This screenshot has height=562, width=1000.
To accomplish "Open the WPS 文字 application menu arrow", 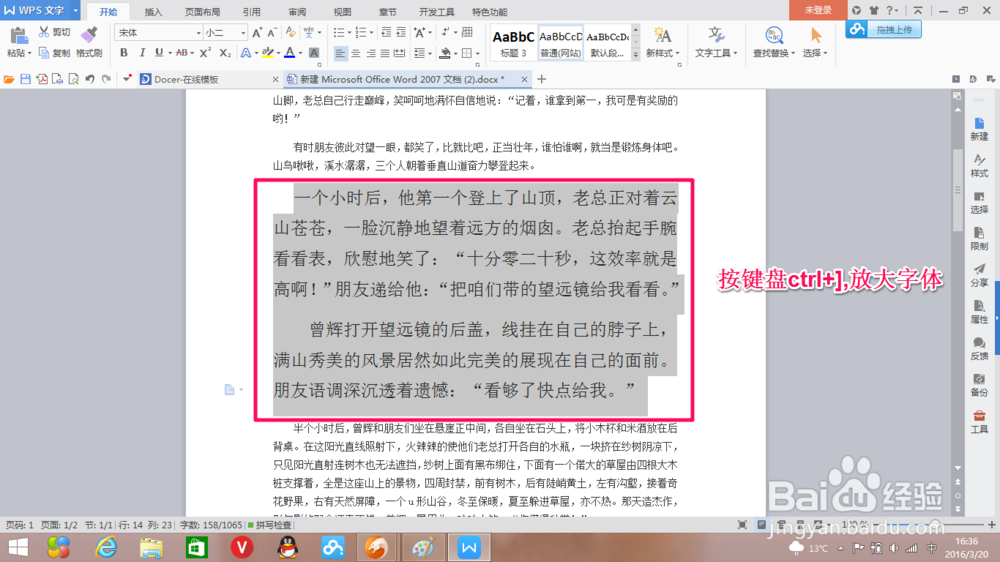I will pos(75,10).
